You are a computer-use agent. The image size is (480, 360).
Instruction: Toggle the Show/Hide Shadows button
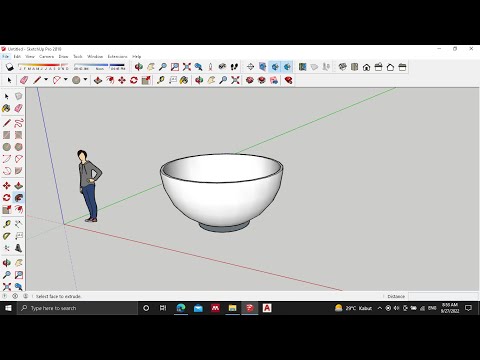(x=10, y=67)
